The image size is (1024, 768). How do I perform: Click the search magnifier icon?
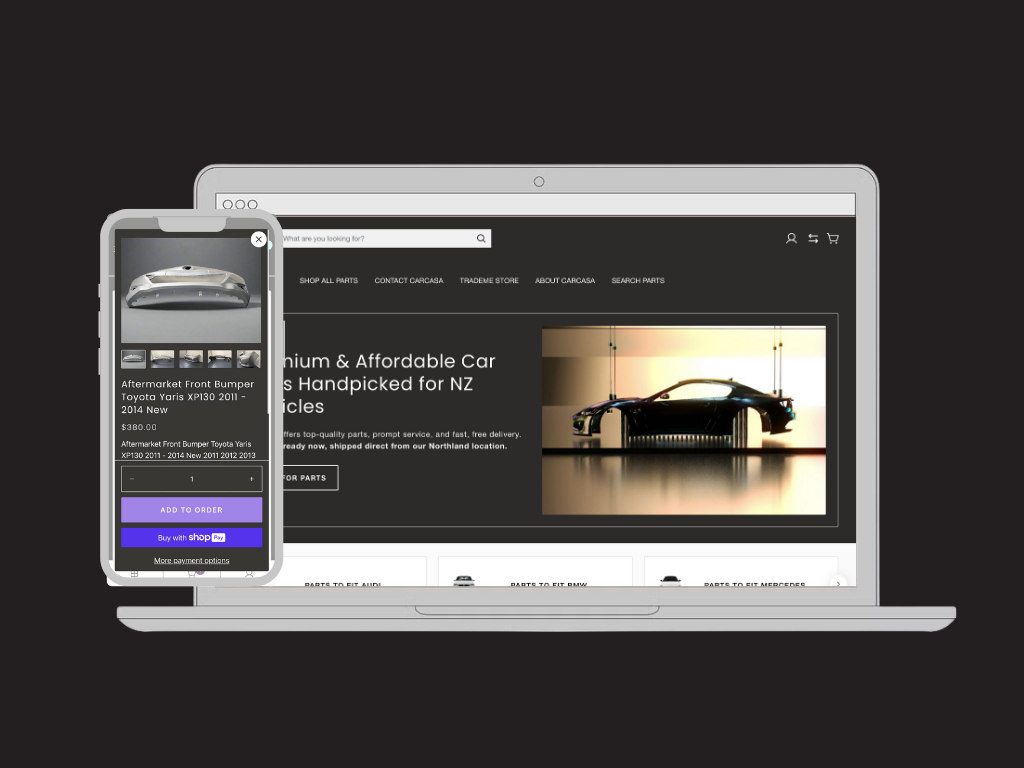(481, 238)
